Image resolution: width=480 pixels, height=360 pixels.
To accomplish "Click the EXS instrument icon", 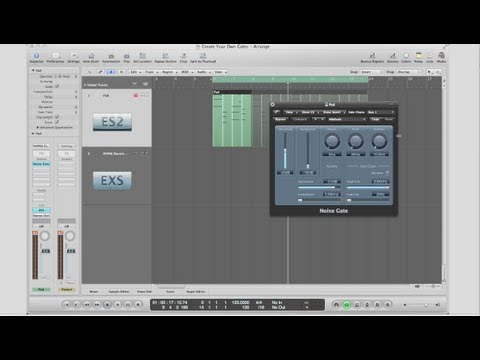I will coord(112,181).
